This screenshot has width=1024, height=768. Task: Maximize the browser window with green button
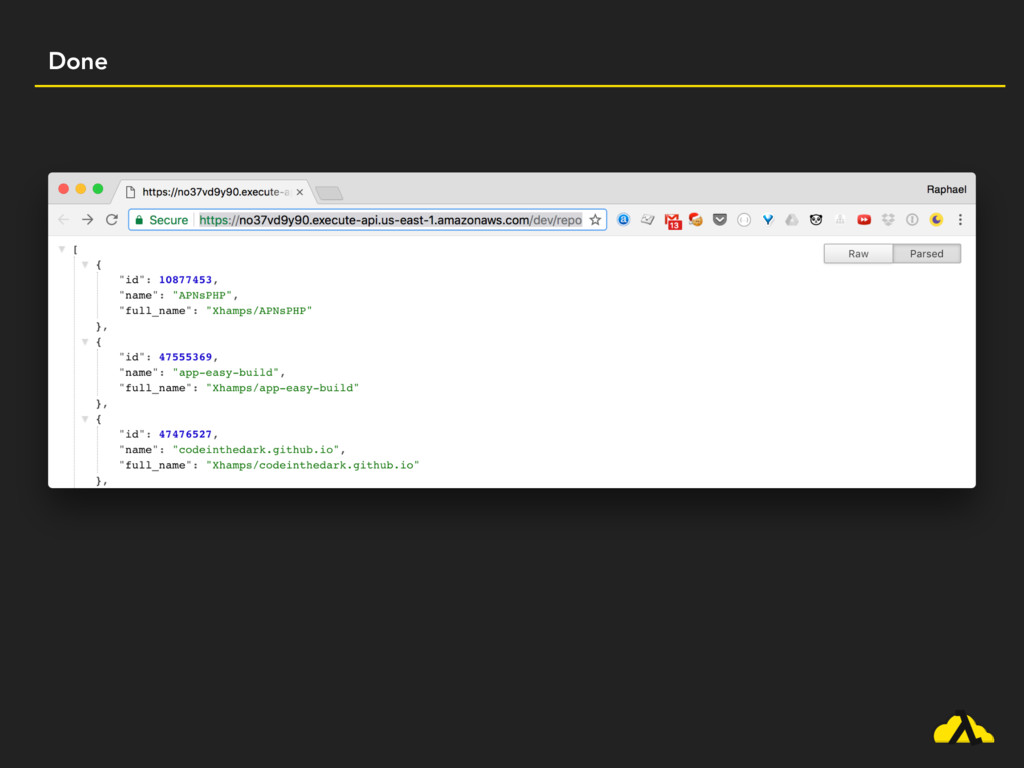pyautogui.click(x=98, y=189)
